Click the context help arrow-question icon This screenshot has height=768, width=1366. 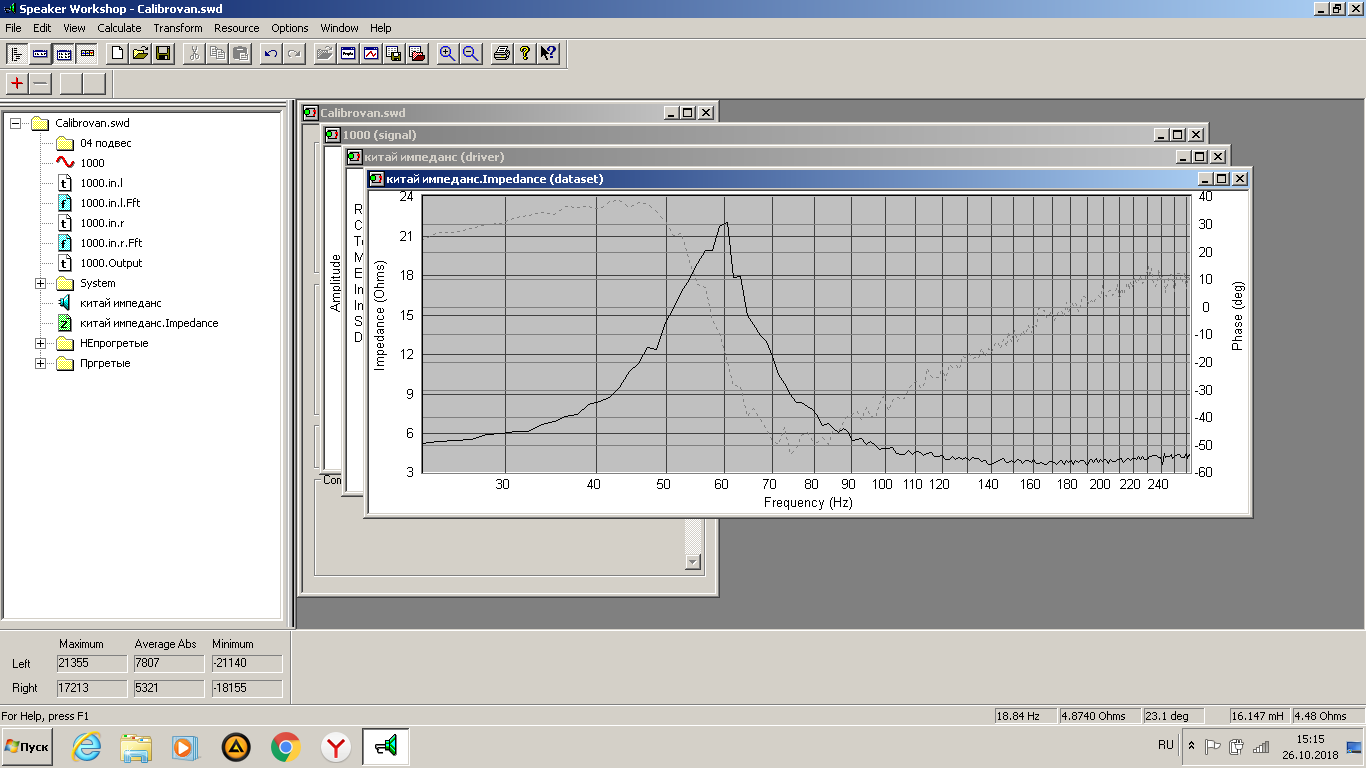tap(548, 54)
